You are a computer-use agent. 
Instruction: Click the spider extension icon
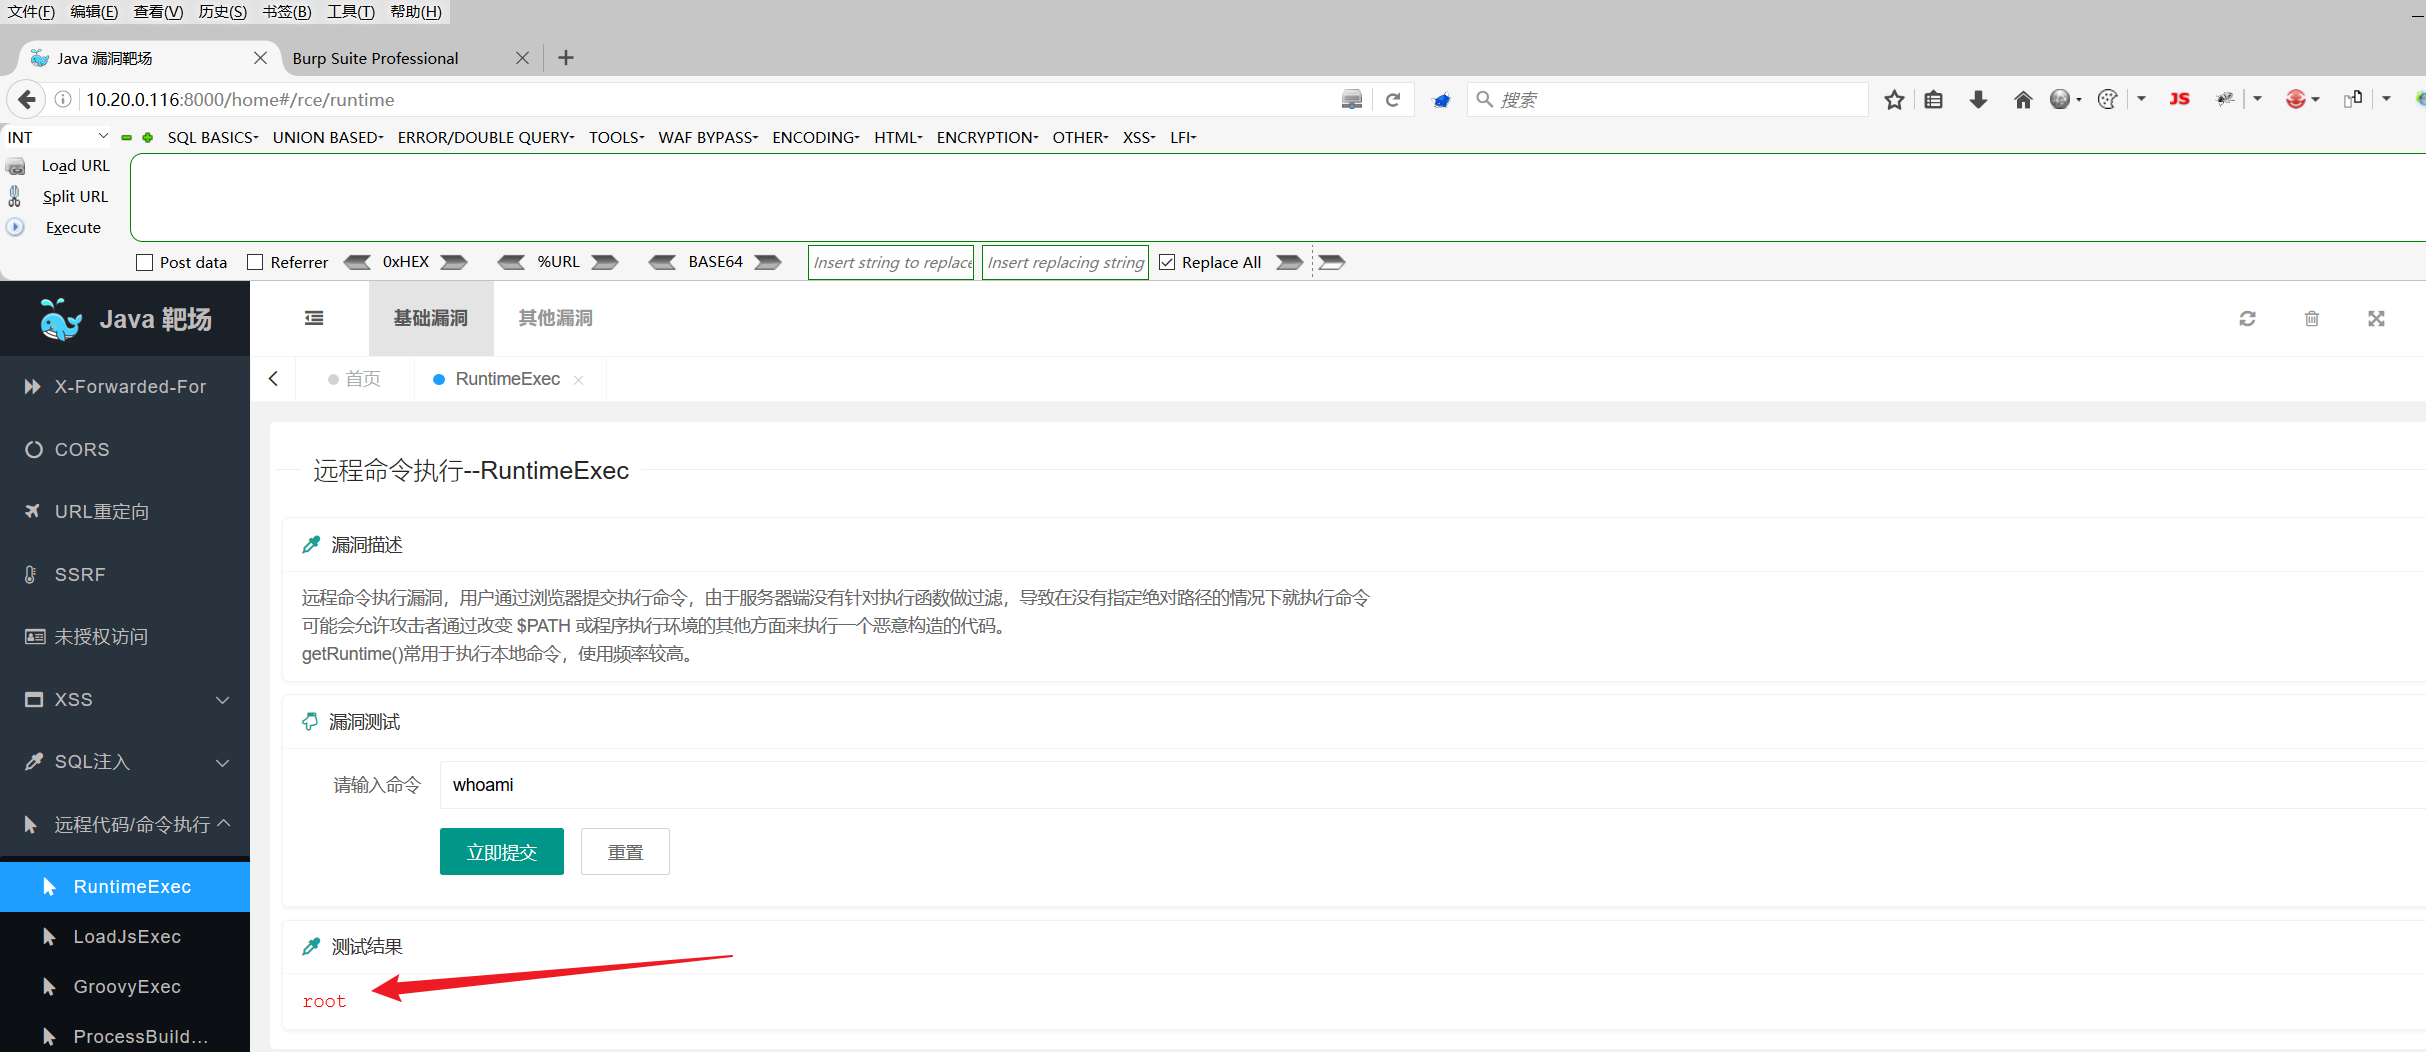click(x=2224, y=99)
